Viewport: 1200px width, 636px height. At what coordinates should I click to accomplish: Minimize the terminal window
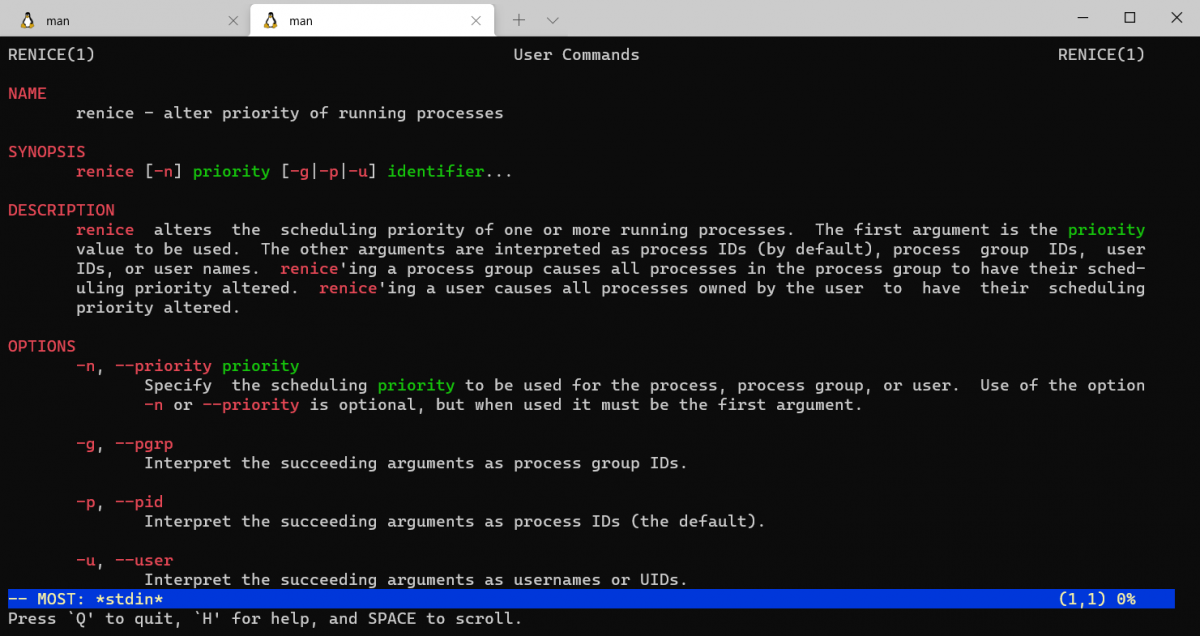pyautogui.click(x=1083, y=17)
